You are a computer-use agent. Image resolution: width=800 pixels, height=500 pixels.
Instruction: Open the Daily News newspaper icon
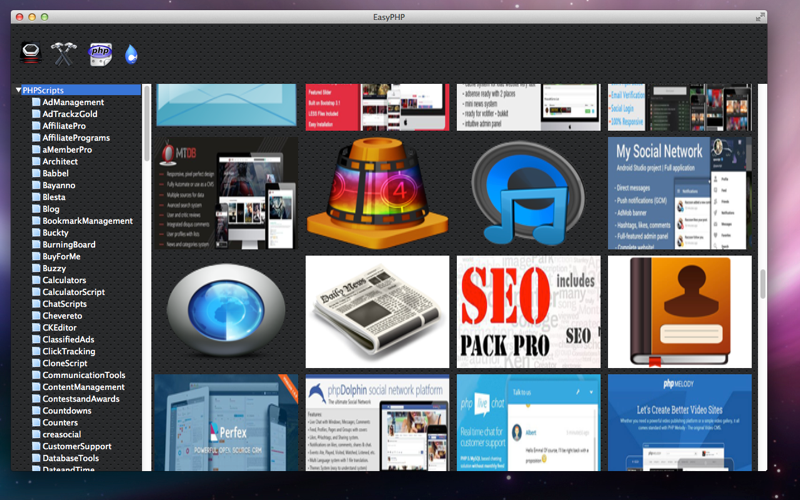pos(378,312)
